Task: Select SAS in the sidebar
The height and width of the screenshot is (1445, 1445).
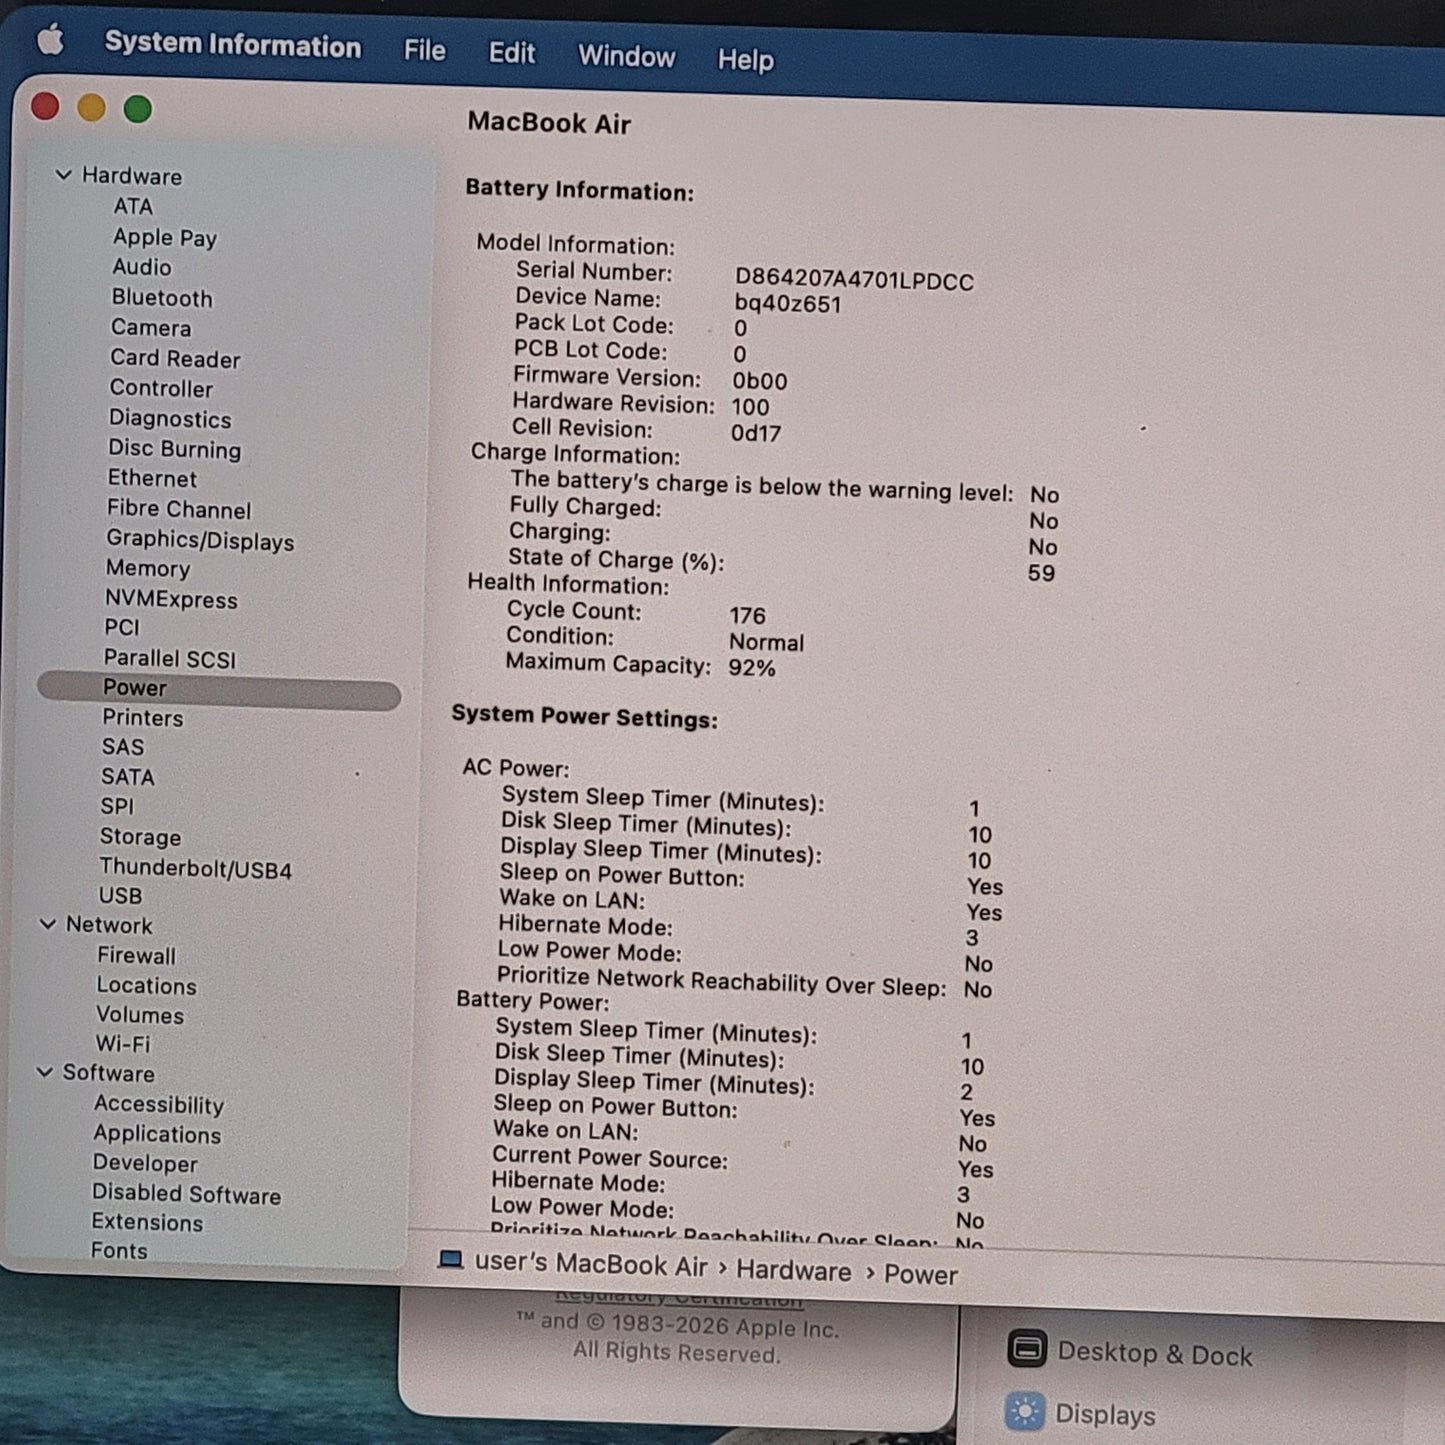Action: (x=123, y=747)
